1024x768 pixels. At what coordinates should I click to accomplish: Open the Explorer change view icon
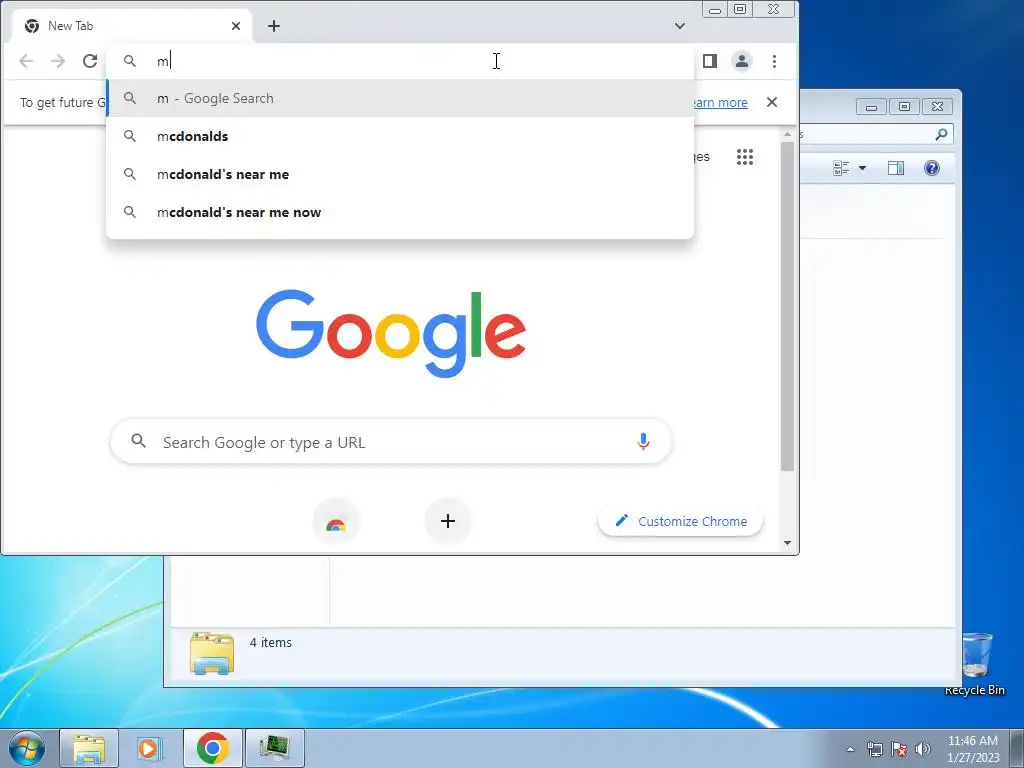[841, 168]
